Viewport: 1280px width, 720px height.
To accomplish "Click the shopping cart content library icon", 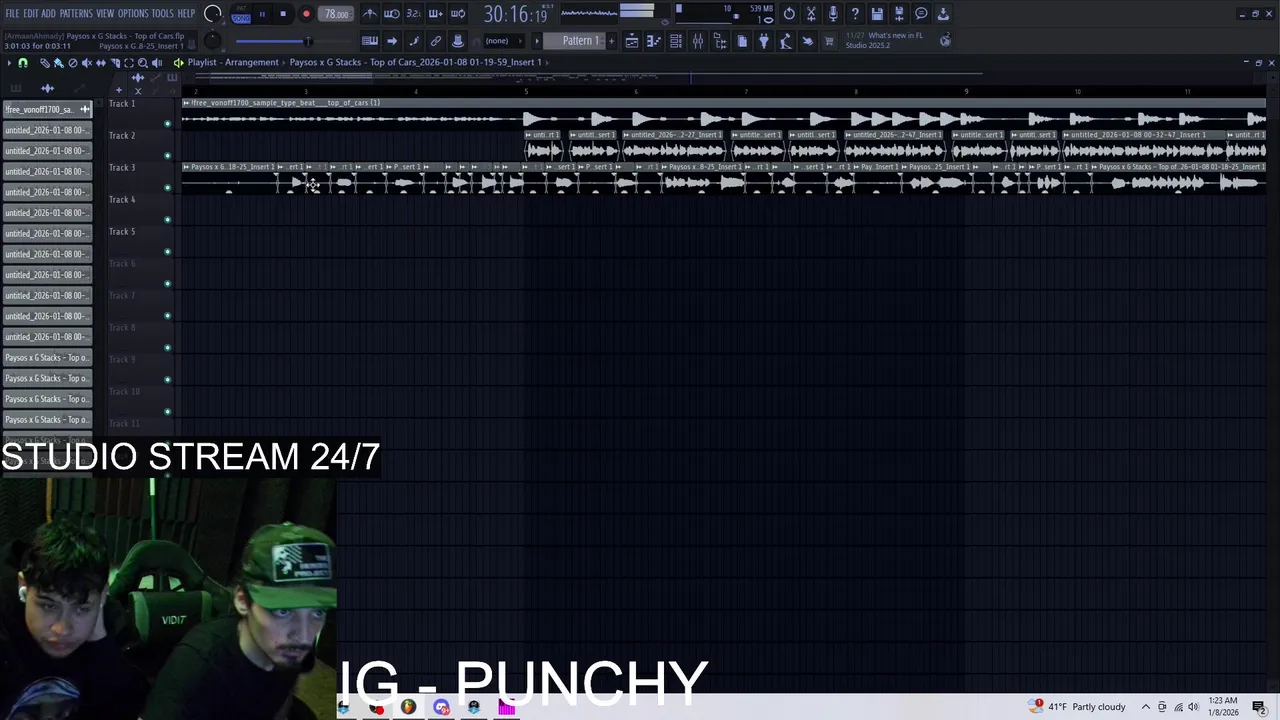I will click(x=829, y=41).
